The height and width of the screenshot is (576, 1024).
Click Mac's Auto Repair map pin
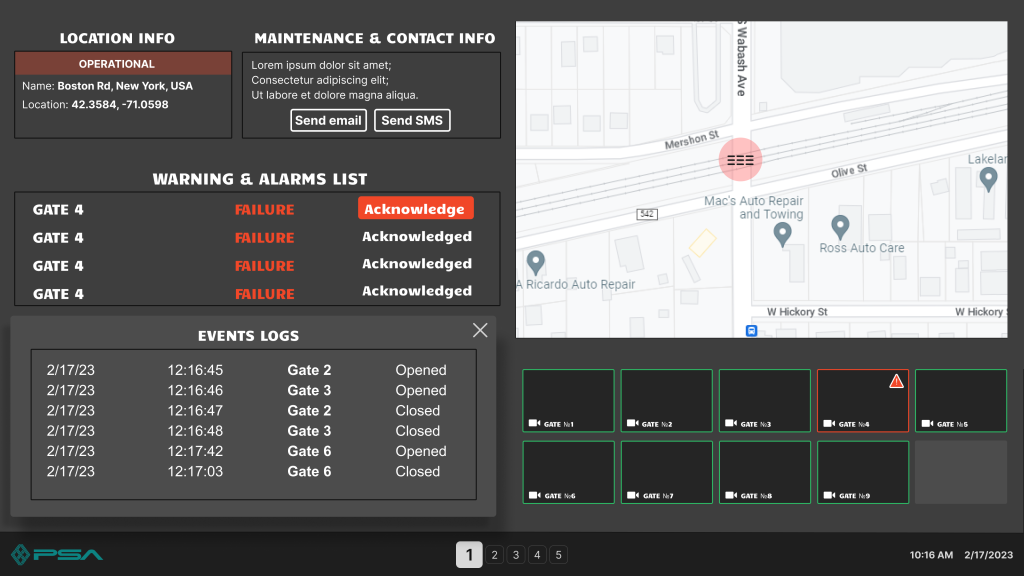(x=782, y=234)
